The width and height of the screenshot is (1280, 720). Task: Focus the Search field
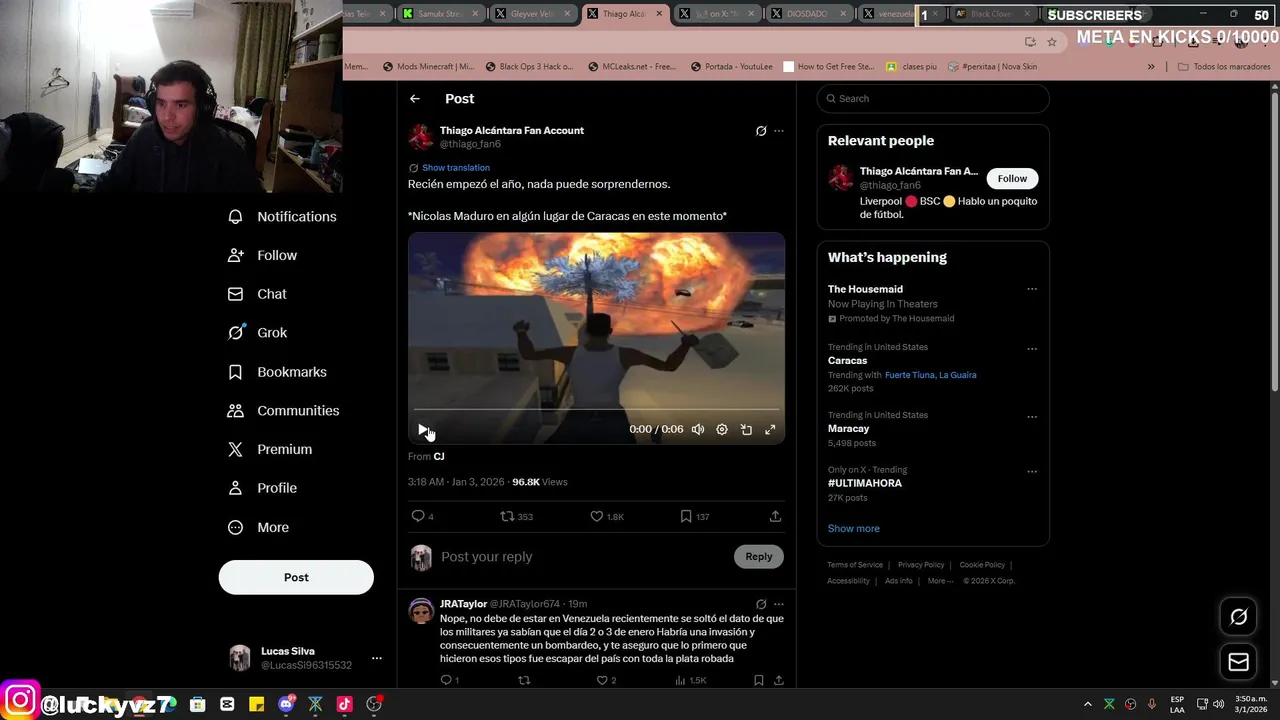(x=933, y=99)
